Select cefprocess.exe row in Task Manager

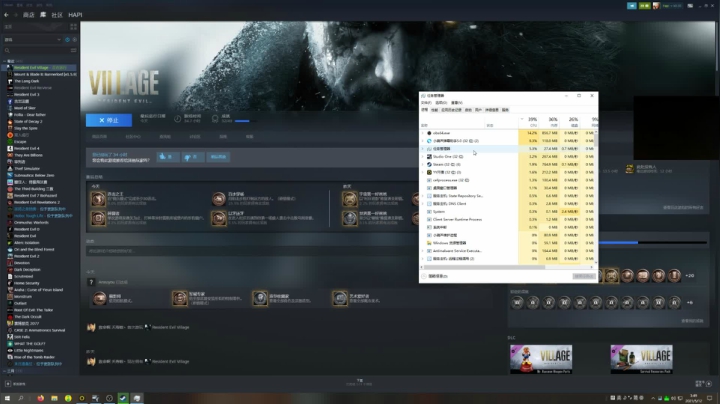coord(507,180)
